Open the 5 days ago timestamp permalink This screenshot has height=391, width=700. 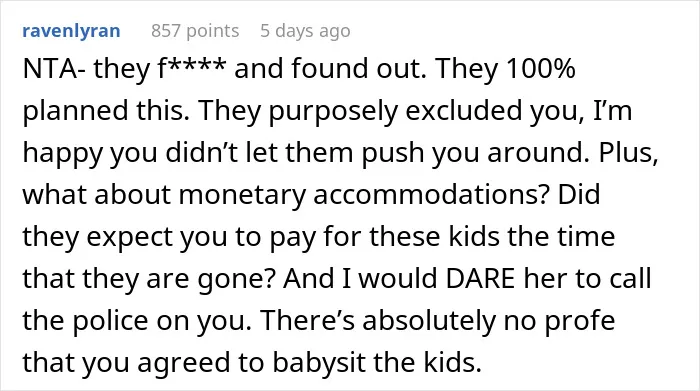tap(305, 31)
